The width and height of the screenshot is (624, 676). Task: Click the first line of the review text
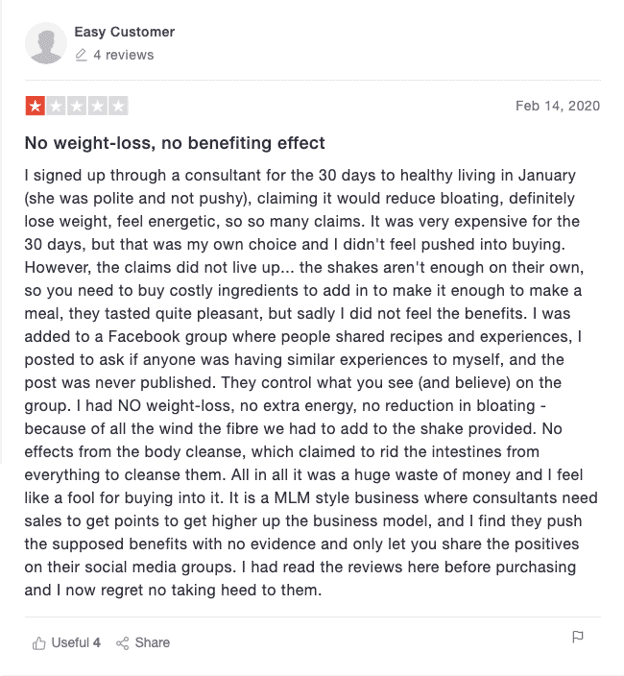[300, 175]
